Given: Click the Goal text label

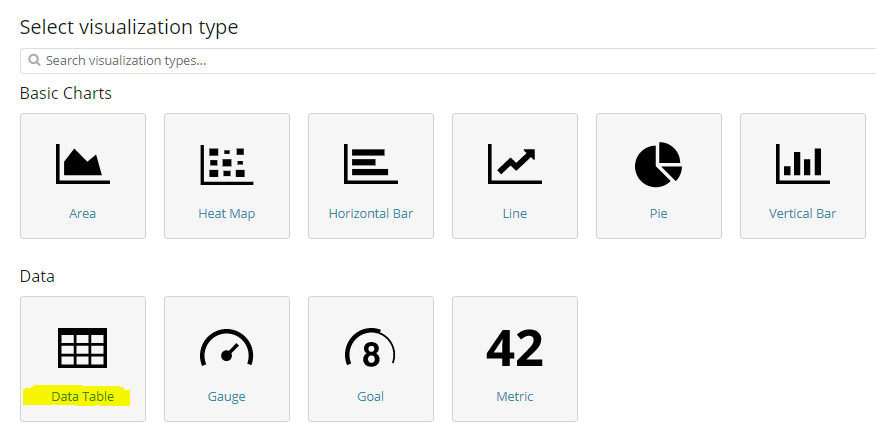Looking at the screenshot, I should (370, 396).
